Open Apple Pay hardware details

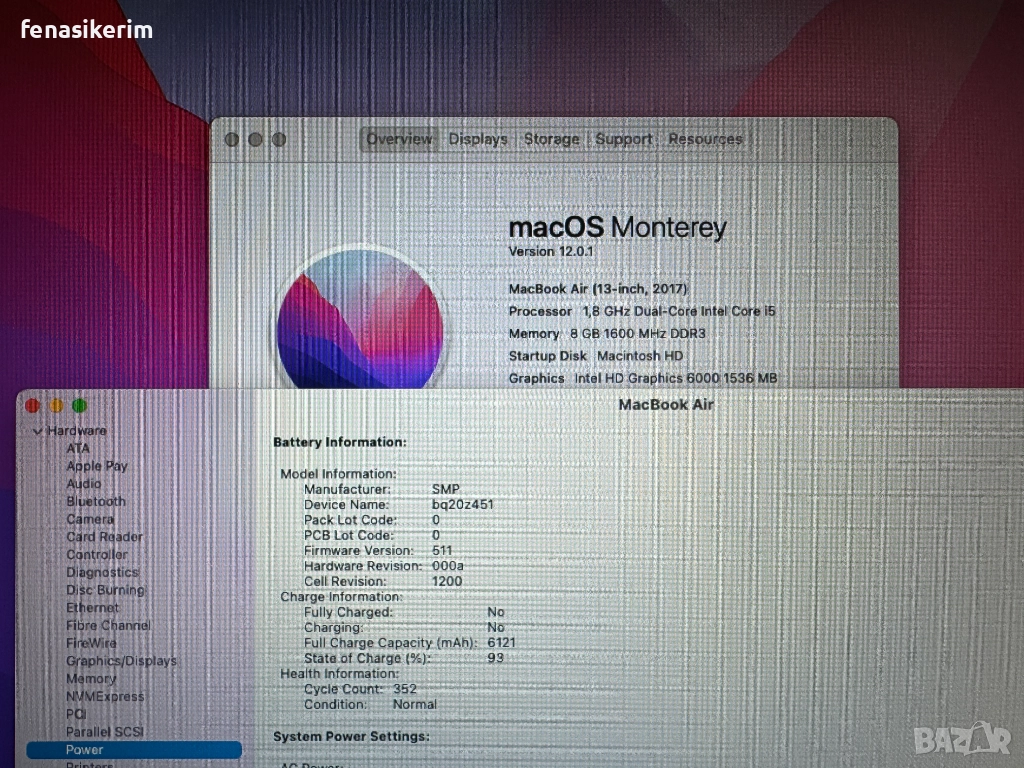(97, 466)
